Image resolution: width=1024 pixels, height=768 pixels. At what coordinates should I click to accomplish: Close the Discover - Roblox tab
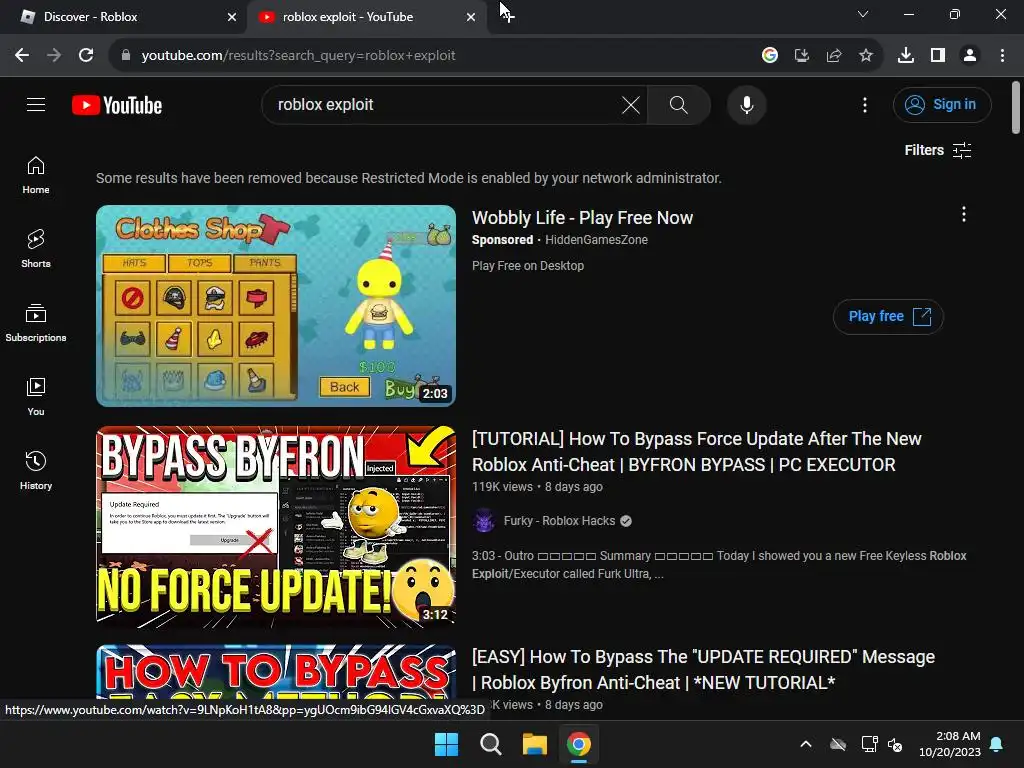[x=232, y=17]
